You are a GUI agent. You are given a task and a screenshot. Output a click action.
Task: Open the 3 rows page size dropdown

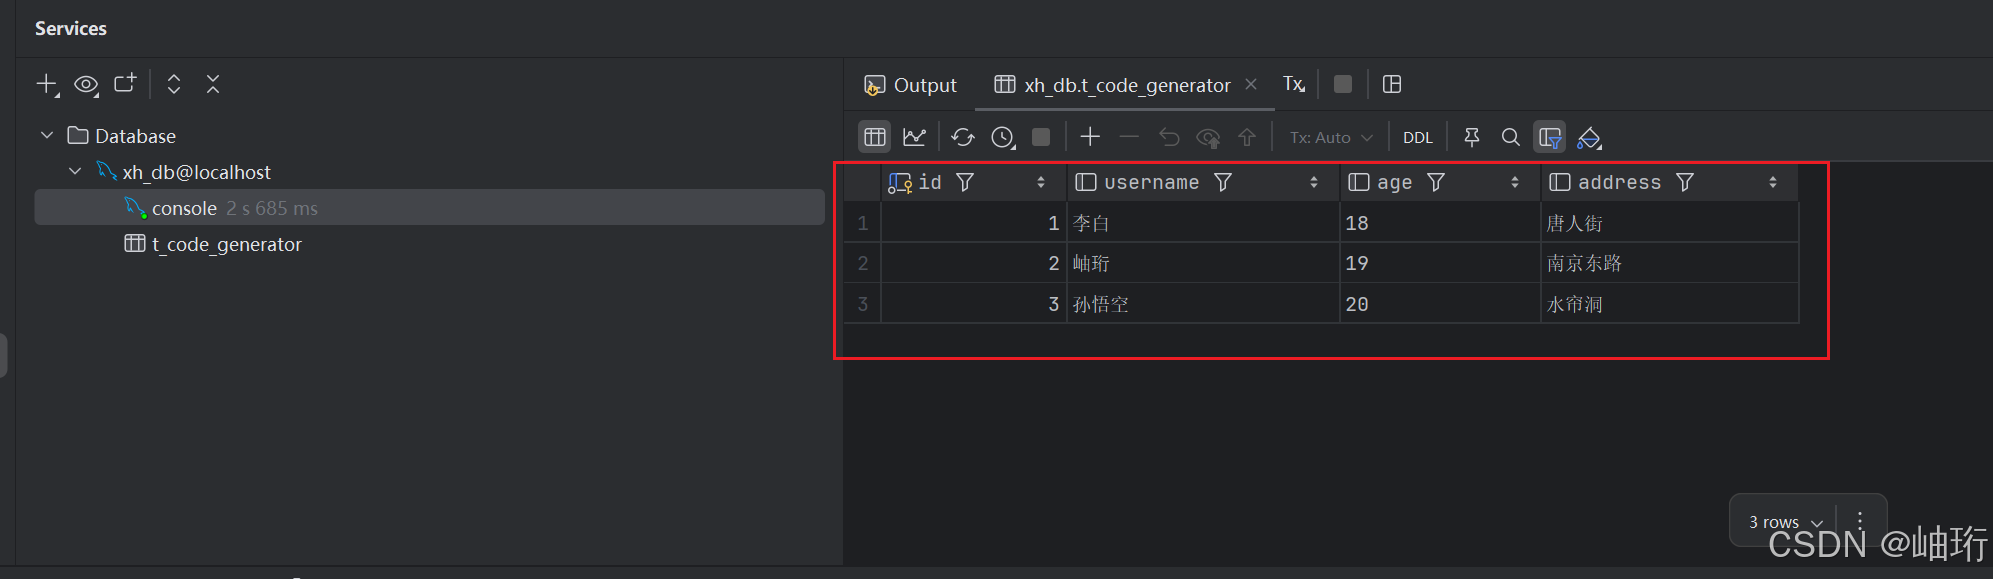click(1786, 522)
